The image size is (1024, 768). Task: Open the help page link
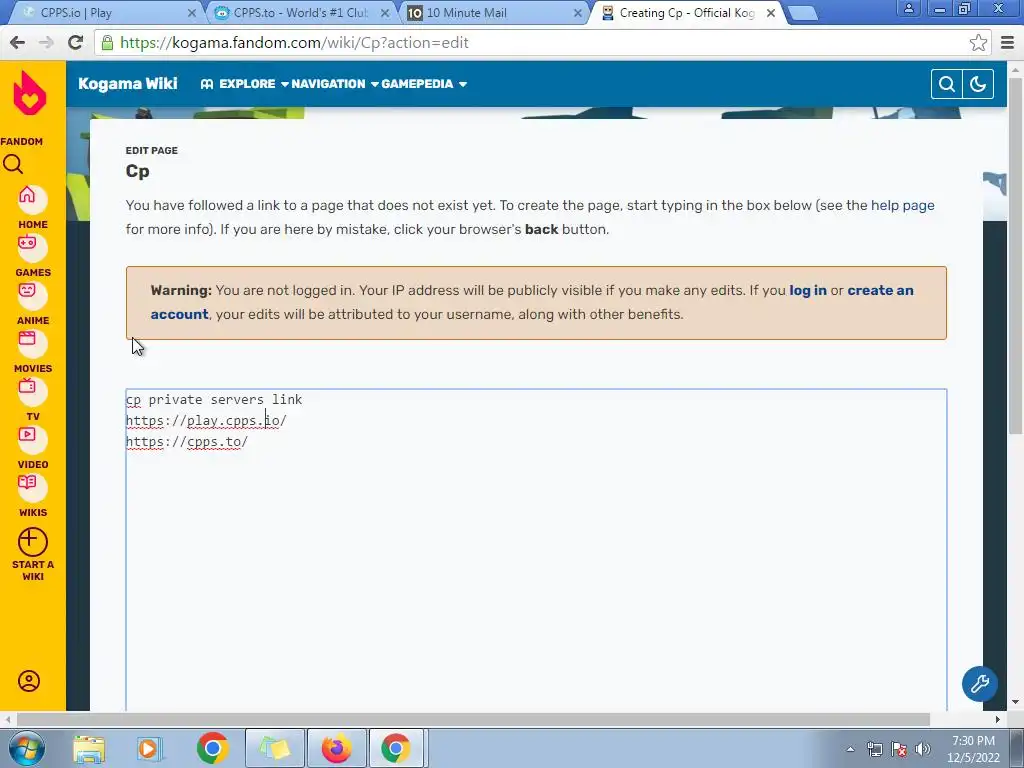coord(903,205)
